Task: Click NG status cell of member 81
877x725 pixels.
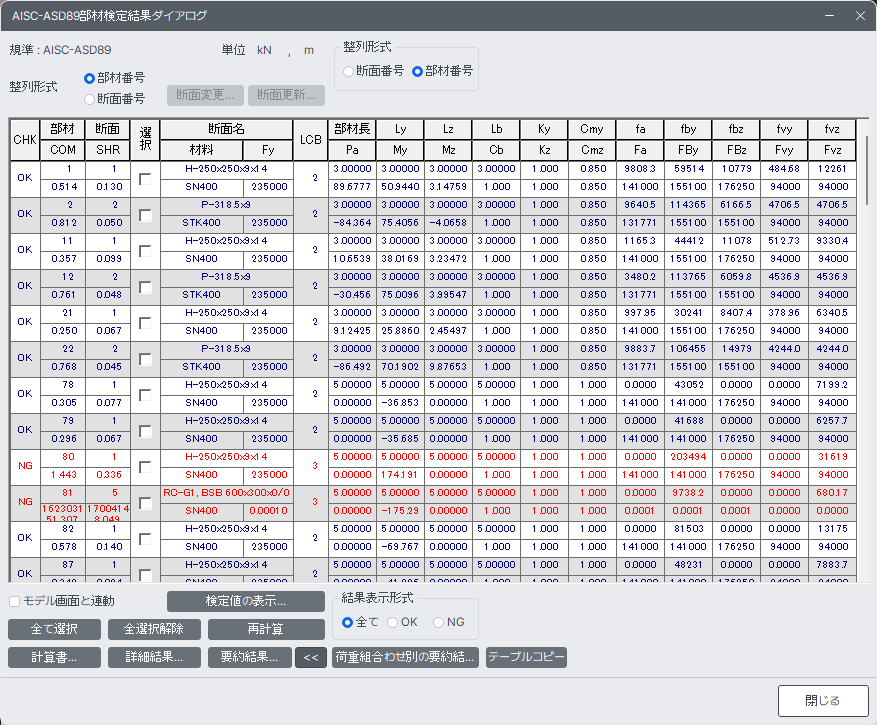Action: click(25, 502)
